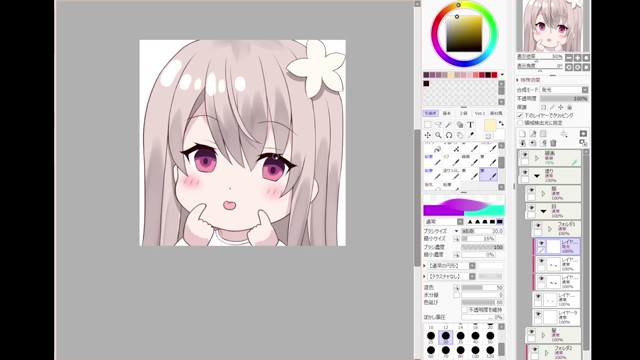Hide the top line-art layer via eye icon
The image size is (640, 360).
click(525, 155)
